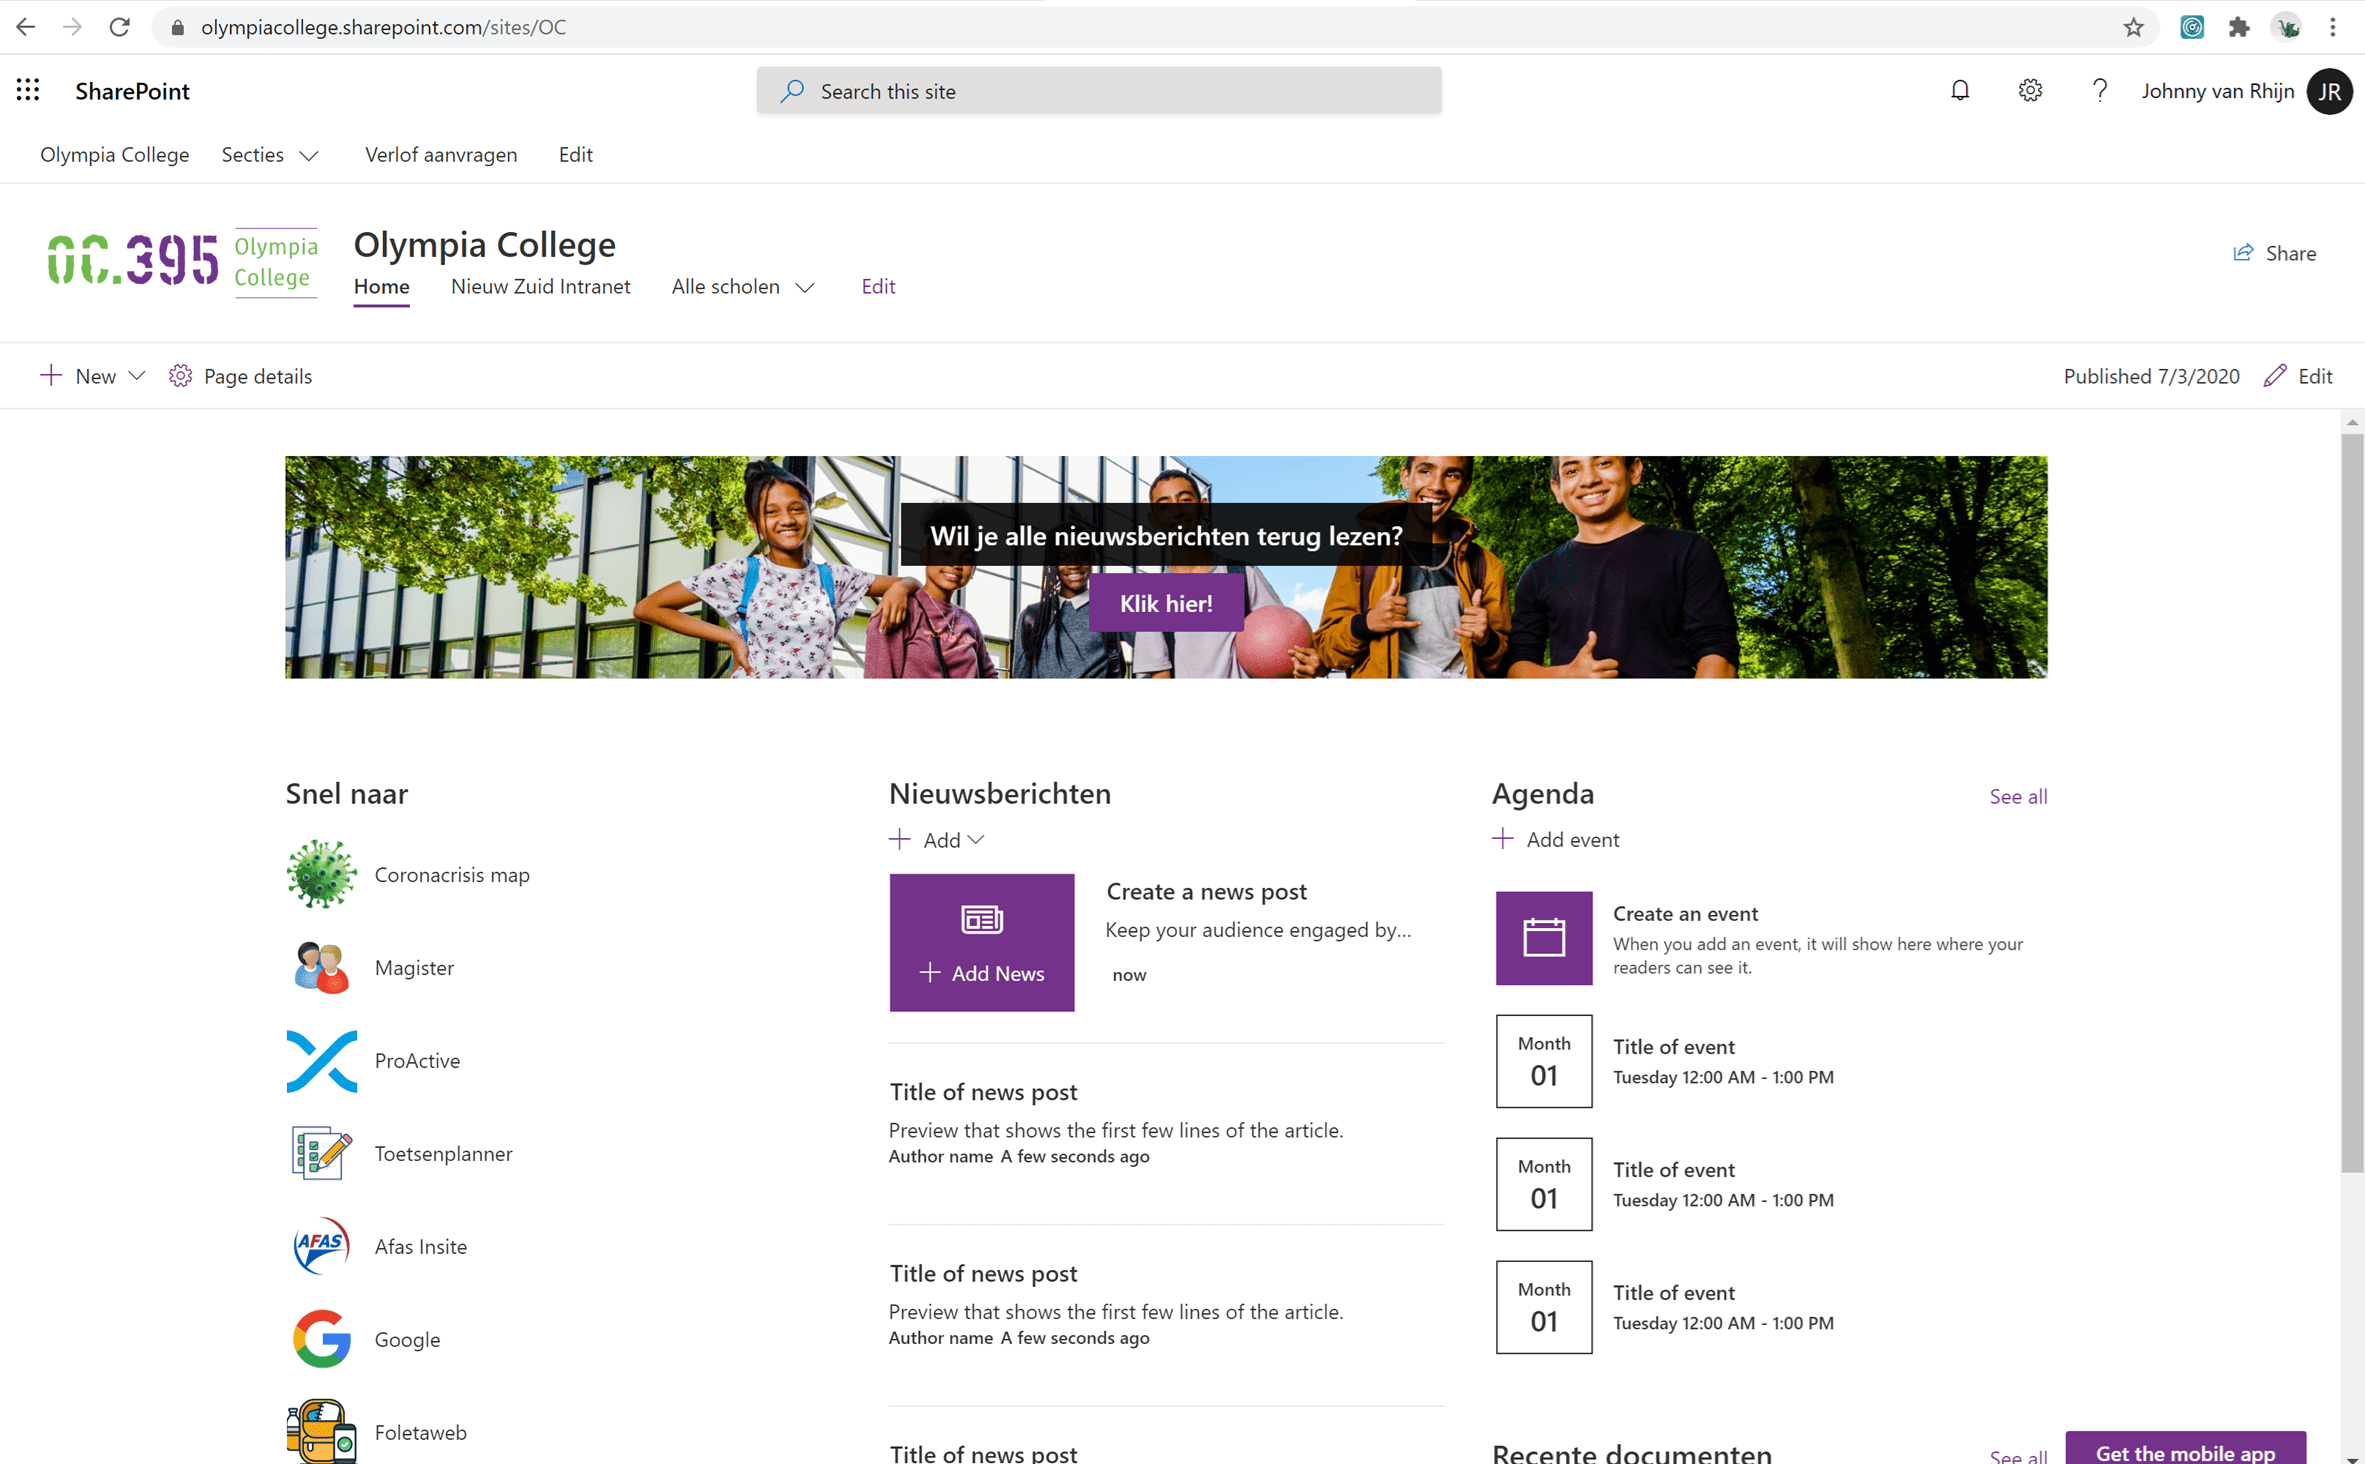Image resolution: width=2365 pixels, height=1464 pixels.
Task: Go to the Nieuw Zuid Intranet tab
Action: pos(540,287)
